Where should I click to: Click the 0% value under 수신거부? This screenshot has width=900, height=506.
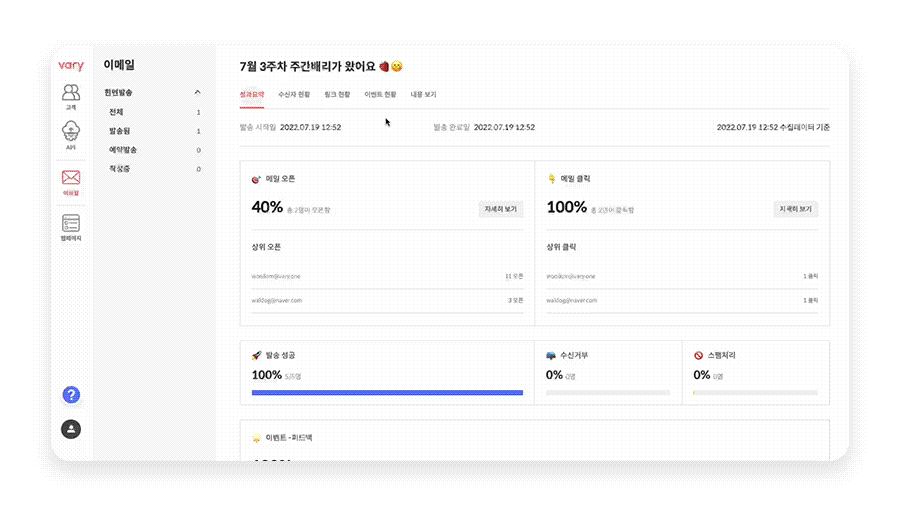tap(554, 375)
